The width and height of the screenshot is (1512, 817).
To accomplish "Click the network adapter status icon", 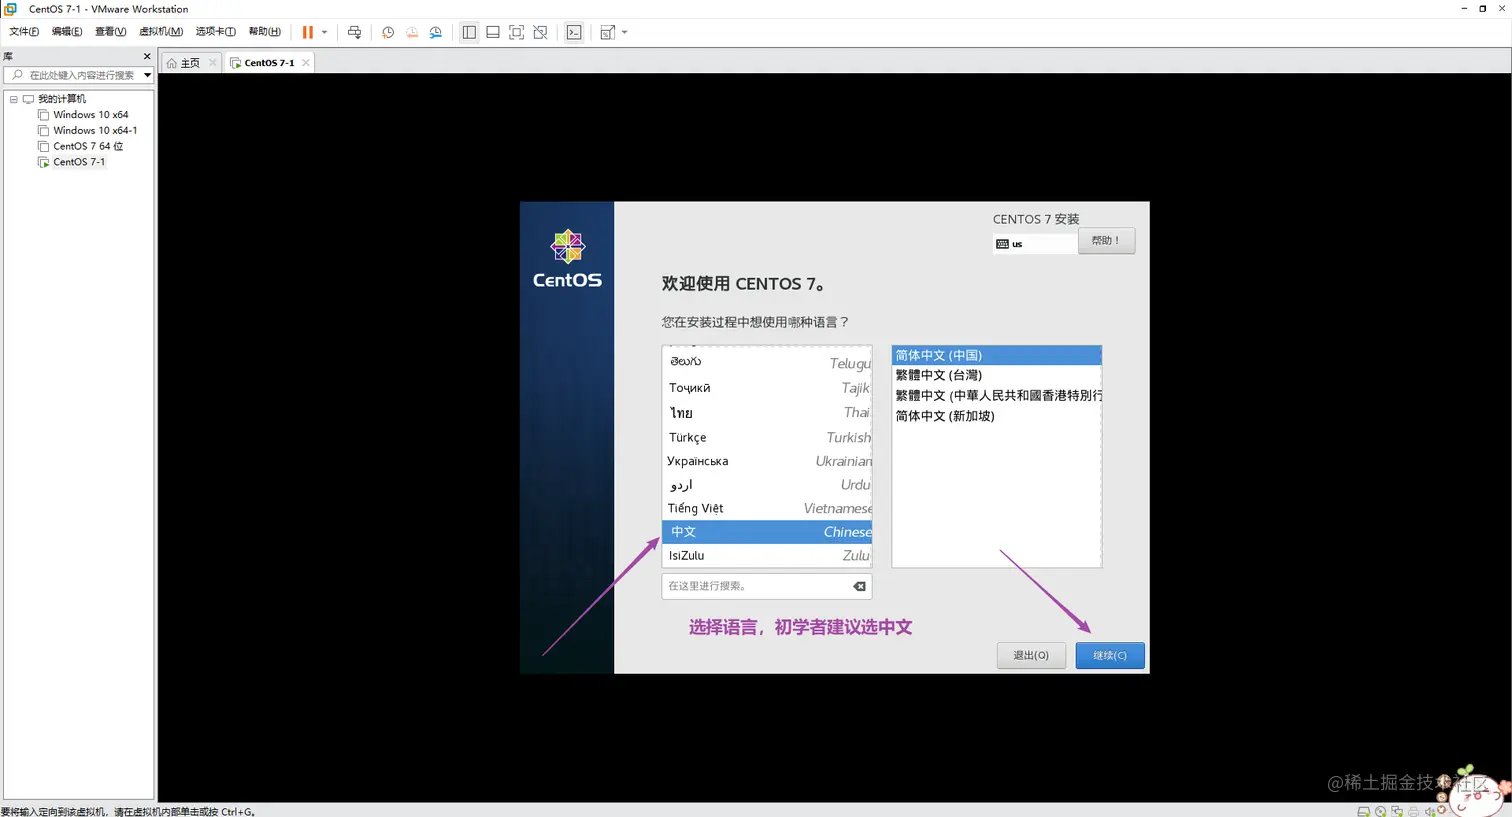I will point(1397,811).
